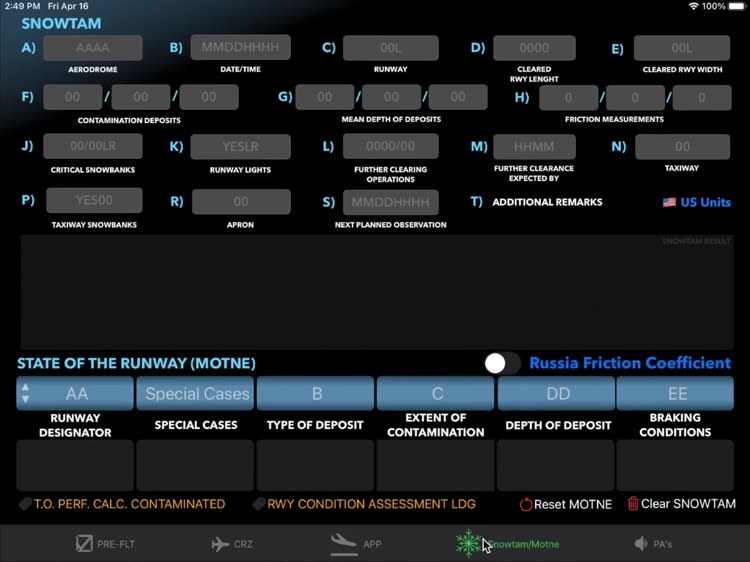This screenshot has height=562, width=750.
Task: Click the Reset MOTNE text
Action: tap(573, 504)
